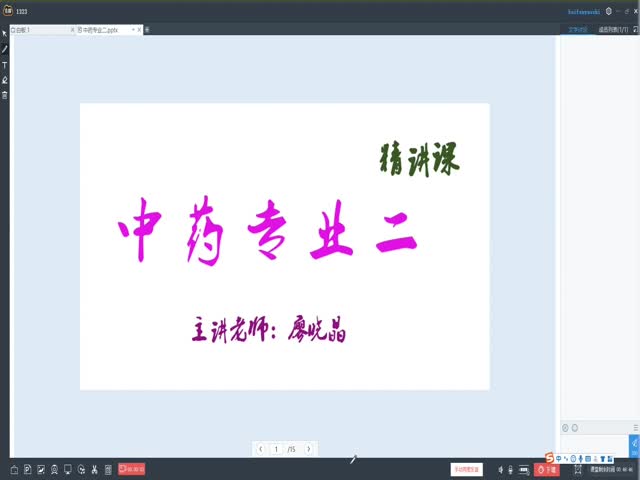Select the text T tool
This screenshot has width=640, height=480.
tap(4, 65)
